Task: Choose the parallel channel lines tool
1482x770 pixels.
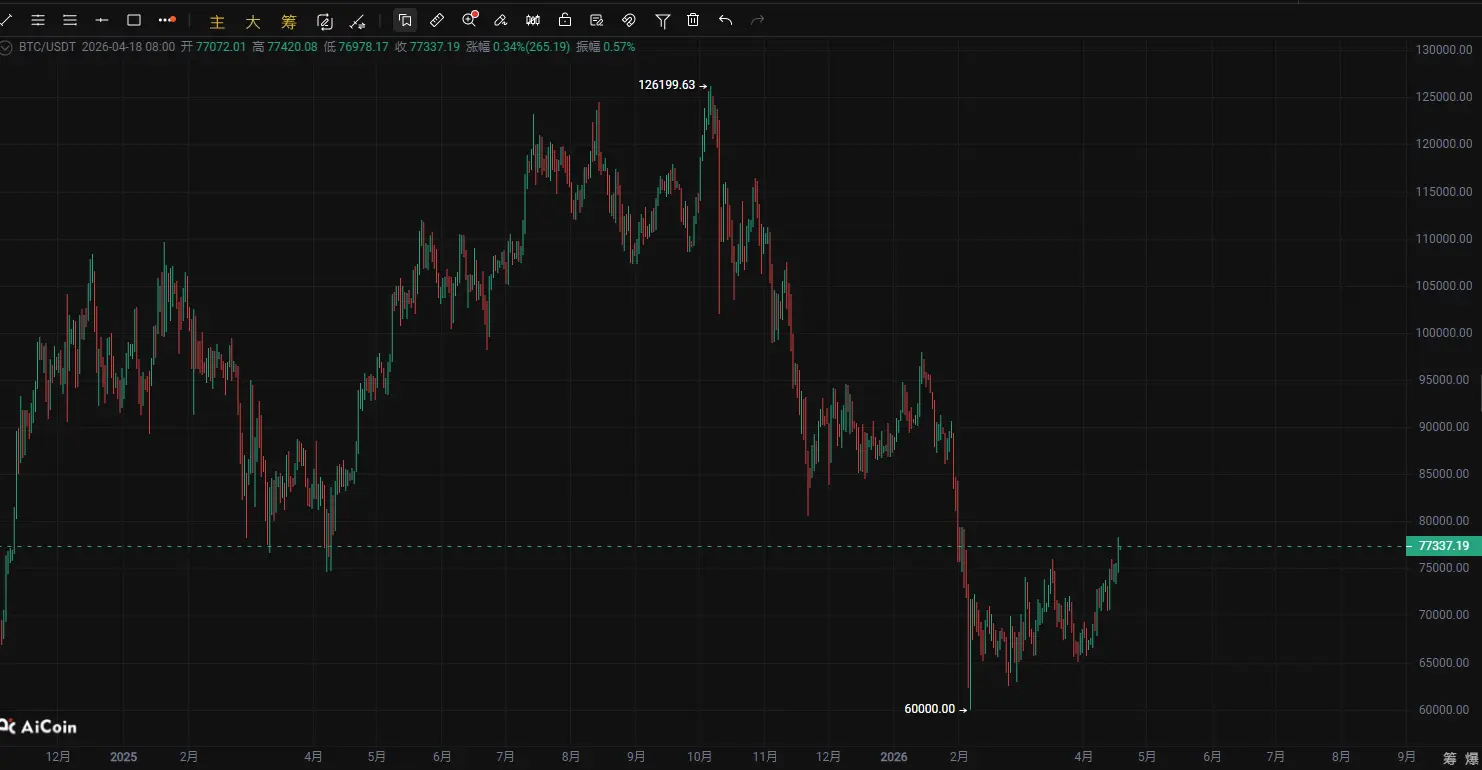Action: (x=38, y=20)
